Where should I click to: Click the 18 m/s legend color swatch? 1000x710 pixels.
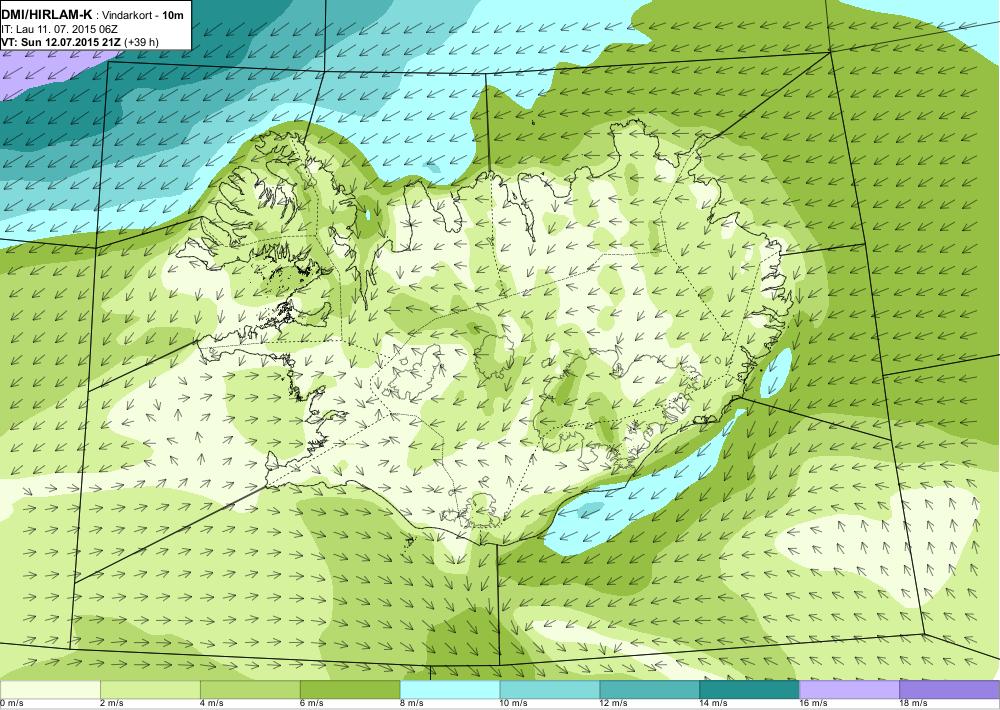[x=950, y=690]
